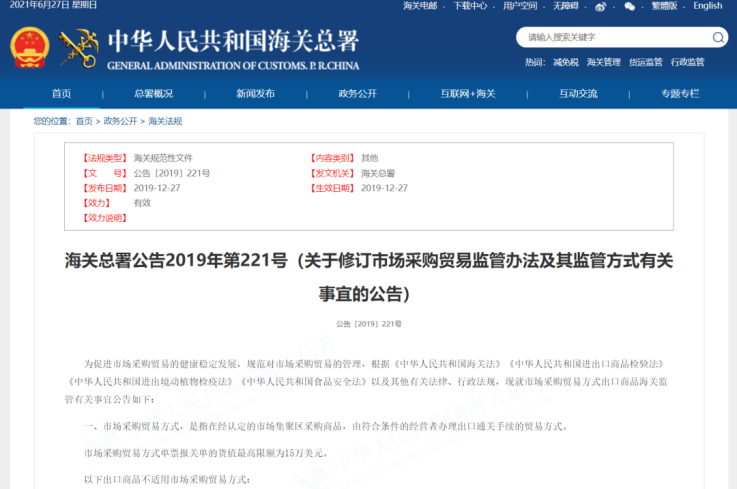
Task: Click 行政监管 hot keyword link
Action: click(687, 62)
